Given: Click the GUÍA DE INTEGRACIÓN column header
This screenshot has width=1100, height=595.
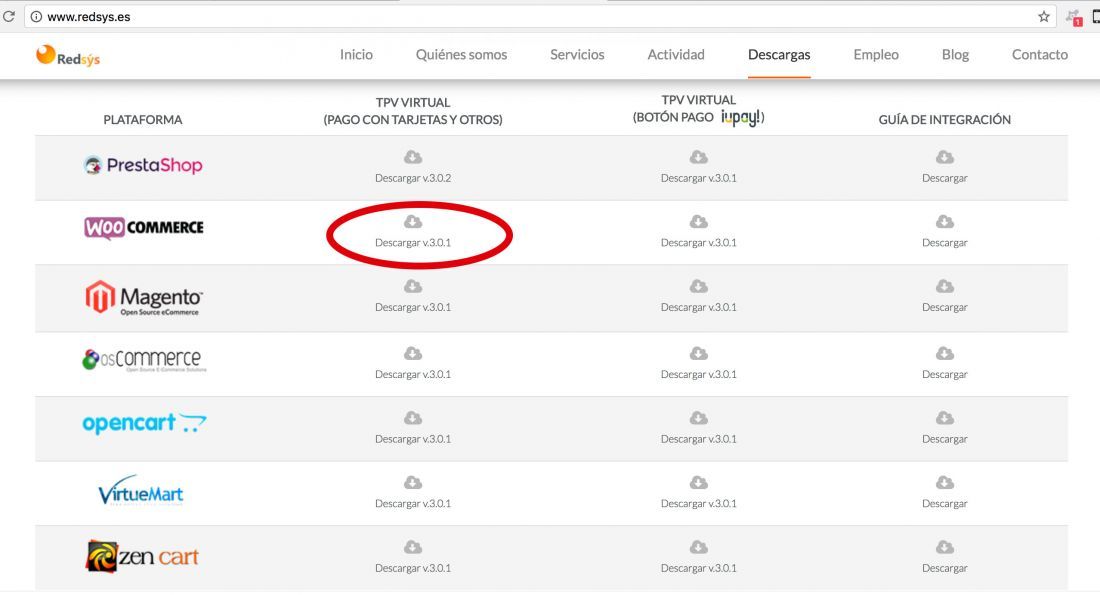Looking at the screenshot, I should click(945, 120).
